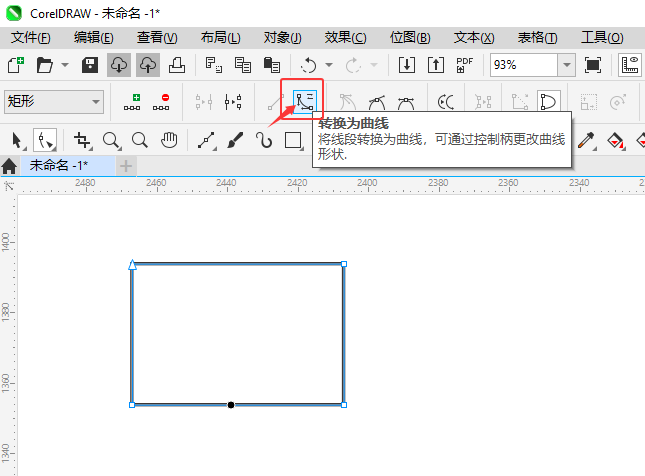Click the stretch or scale nodes icon

(x=589, y=102)
